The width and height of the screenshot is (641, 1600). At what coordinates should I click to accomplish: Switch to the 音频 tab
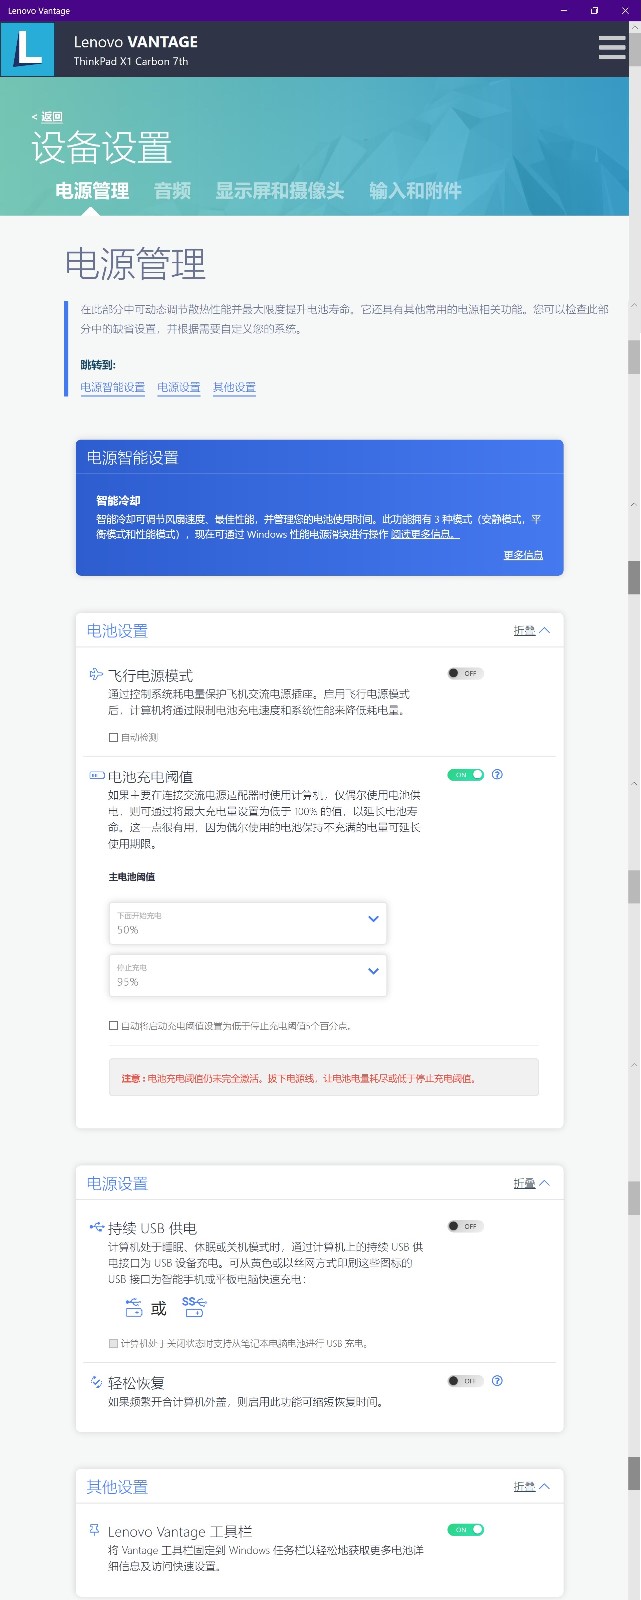click(172, 190)
